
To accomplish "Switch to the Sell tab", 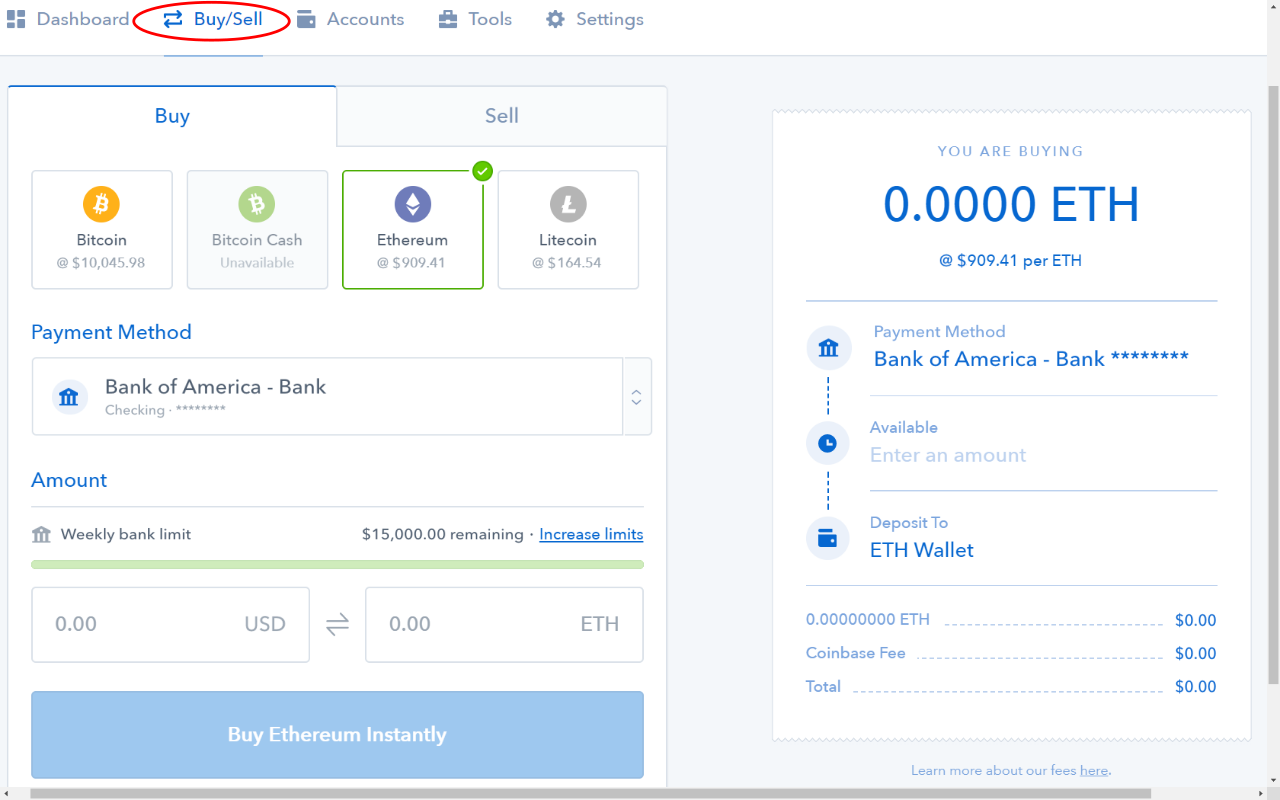I will coord(501,116).
